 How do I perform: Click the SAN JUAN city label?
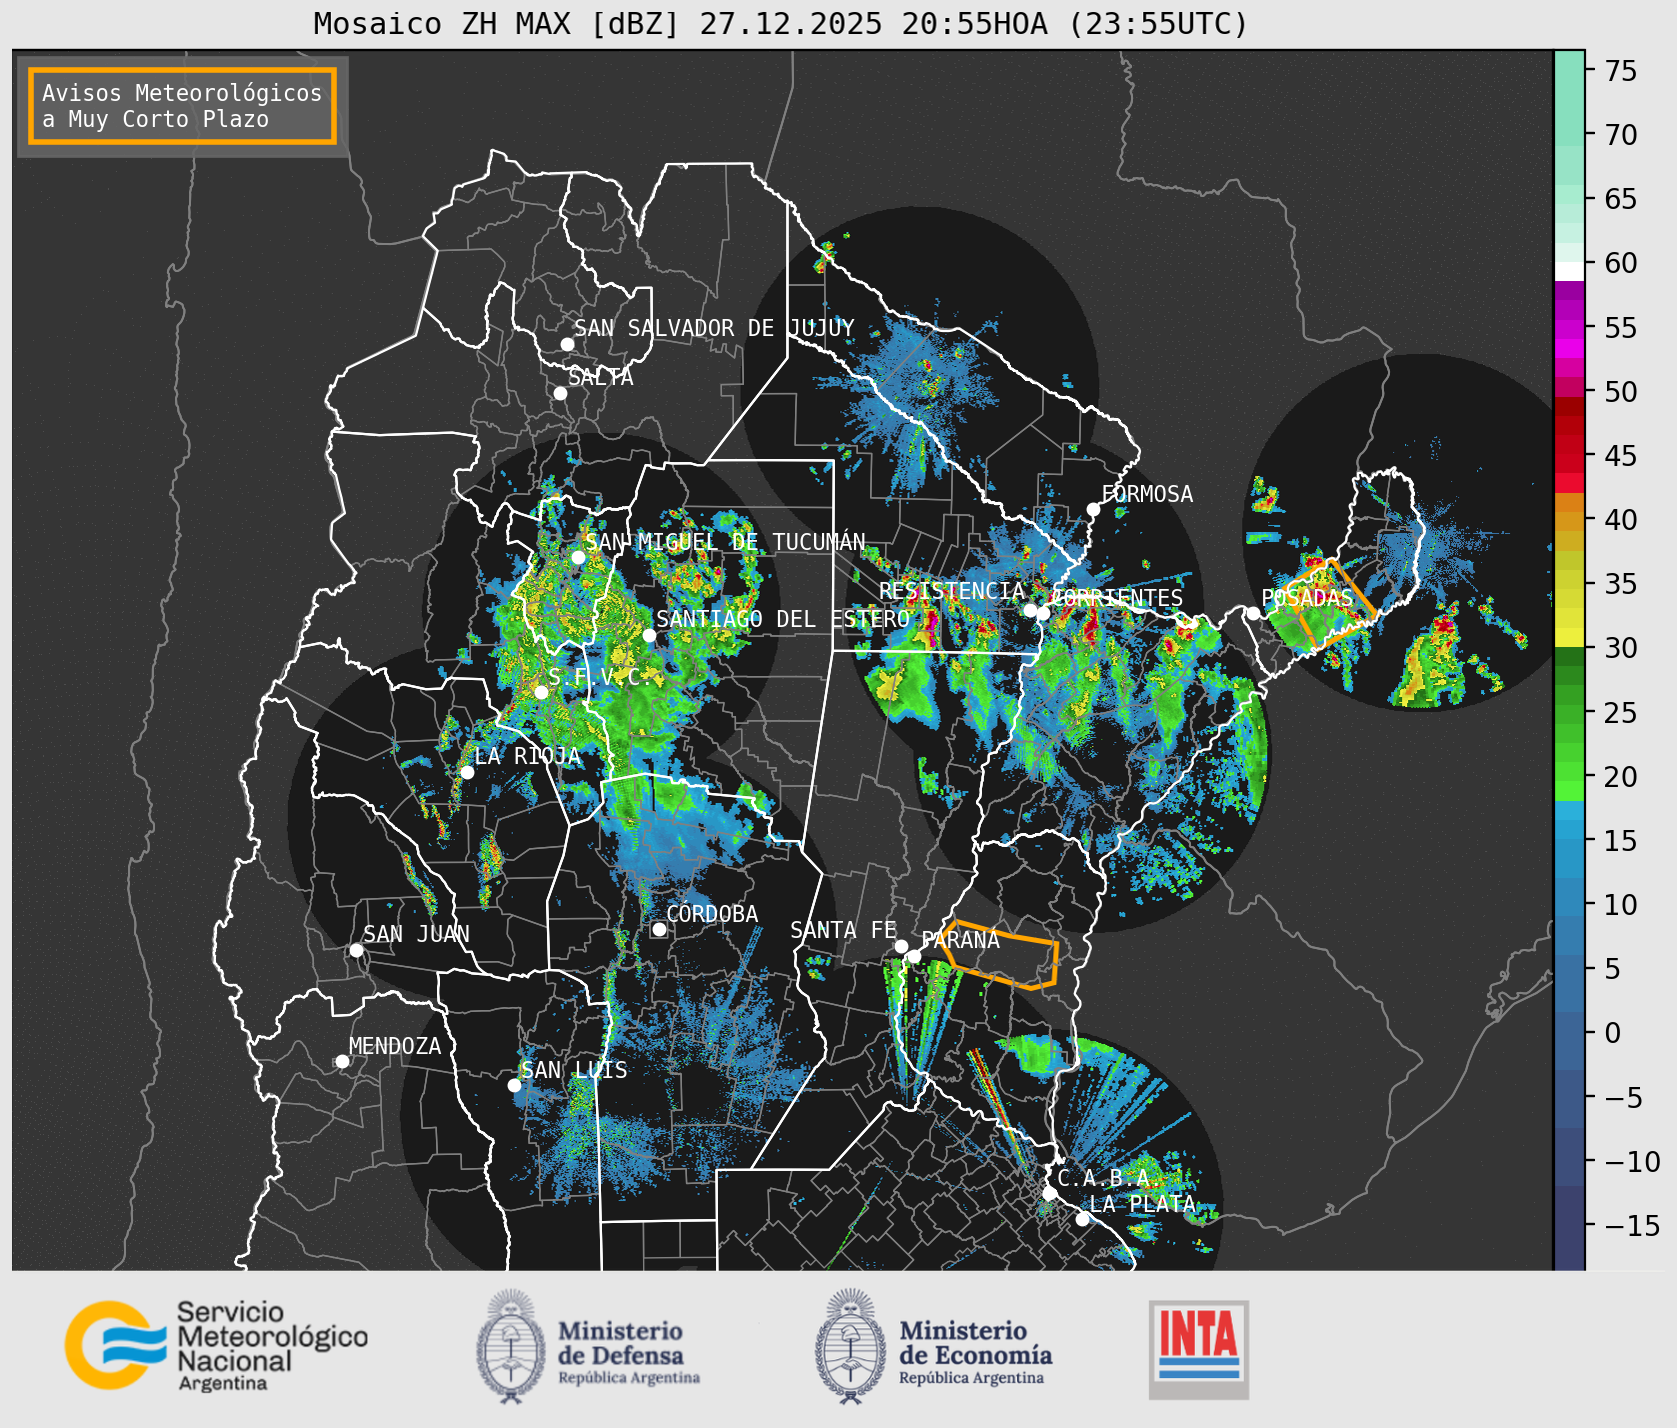(416, 934)
